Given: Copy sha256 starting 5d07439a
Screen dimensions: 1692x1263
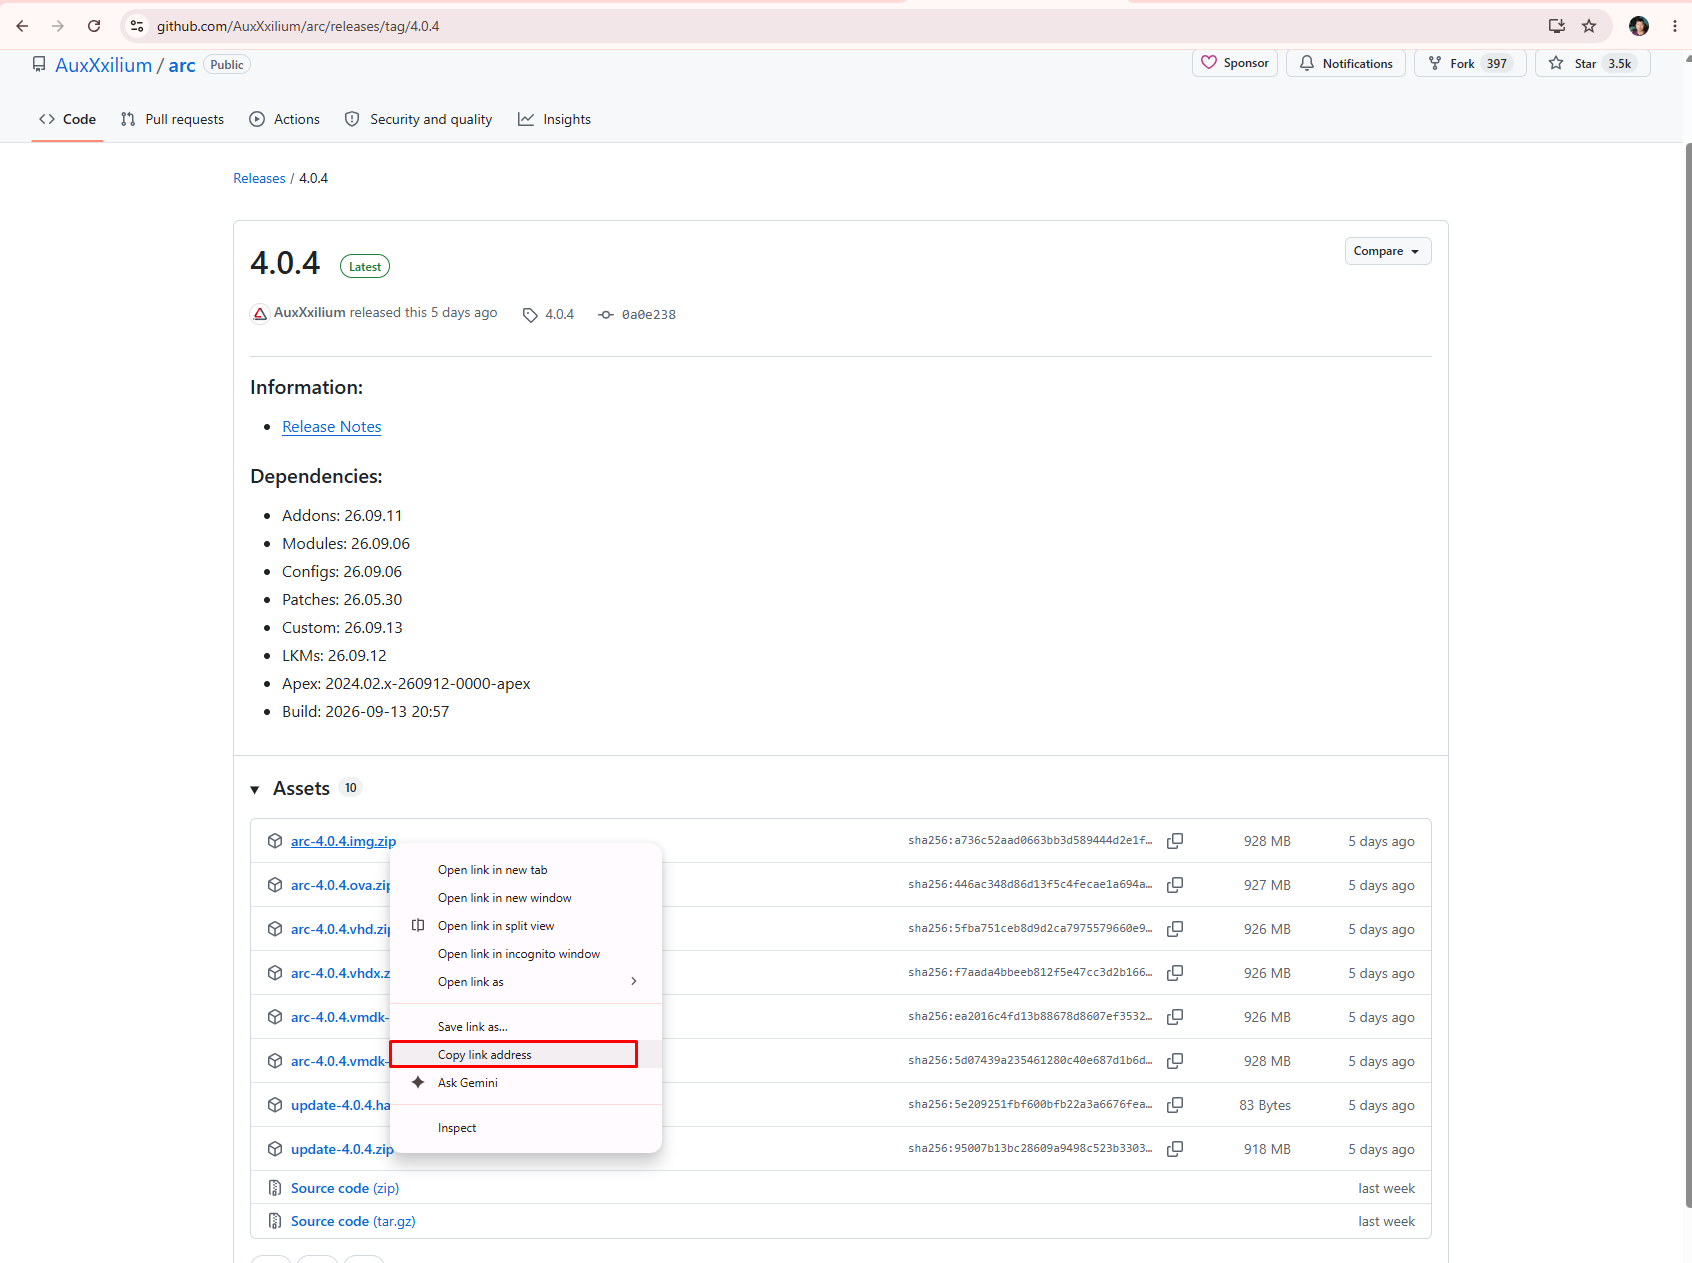Looking at the screenshot, I should point(1175,1061).
